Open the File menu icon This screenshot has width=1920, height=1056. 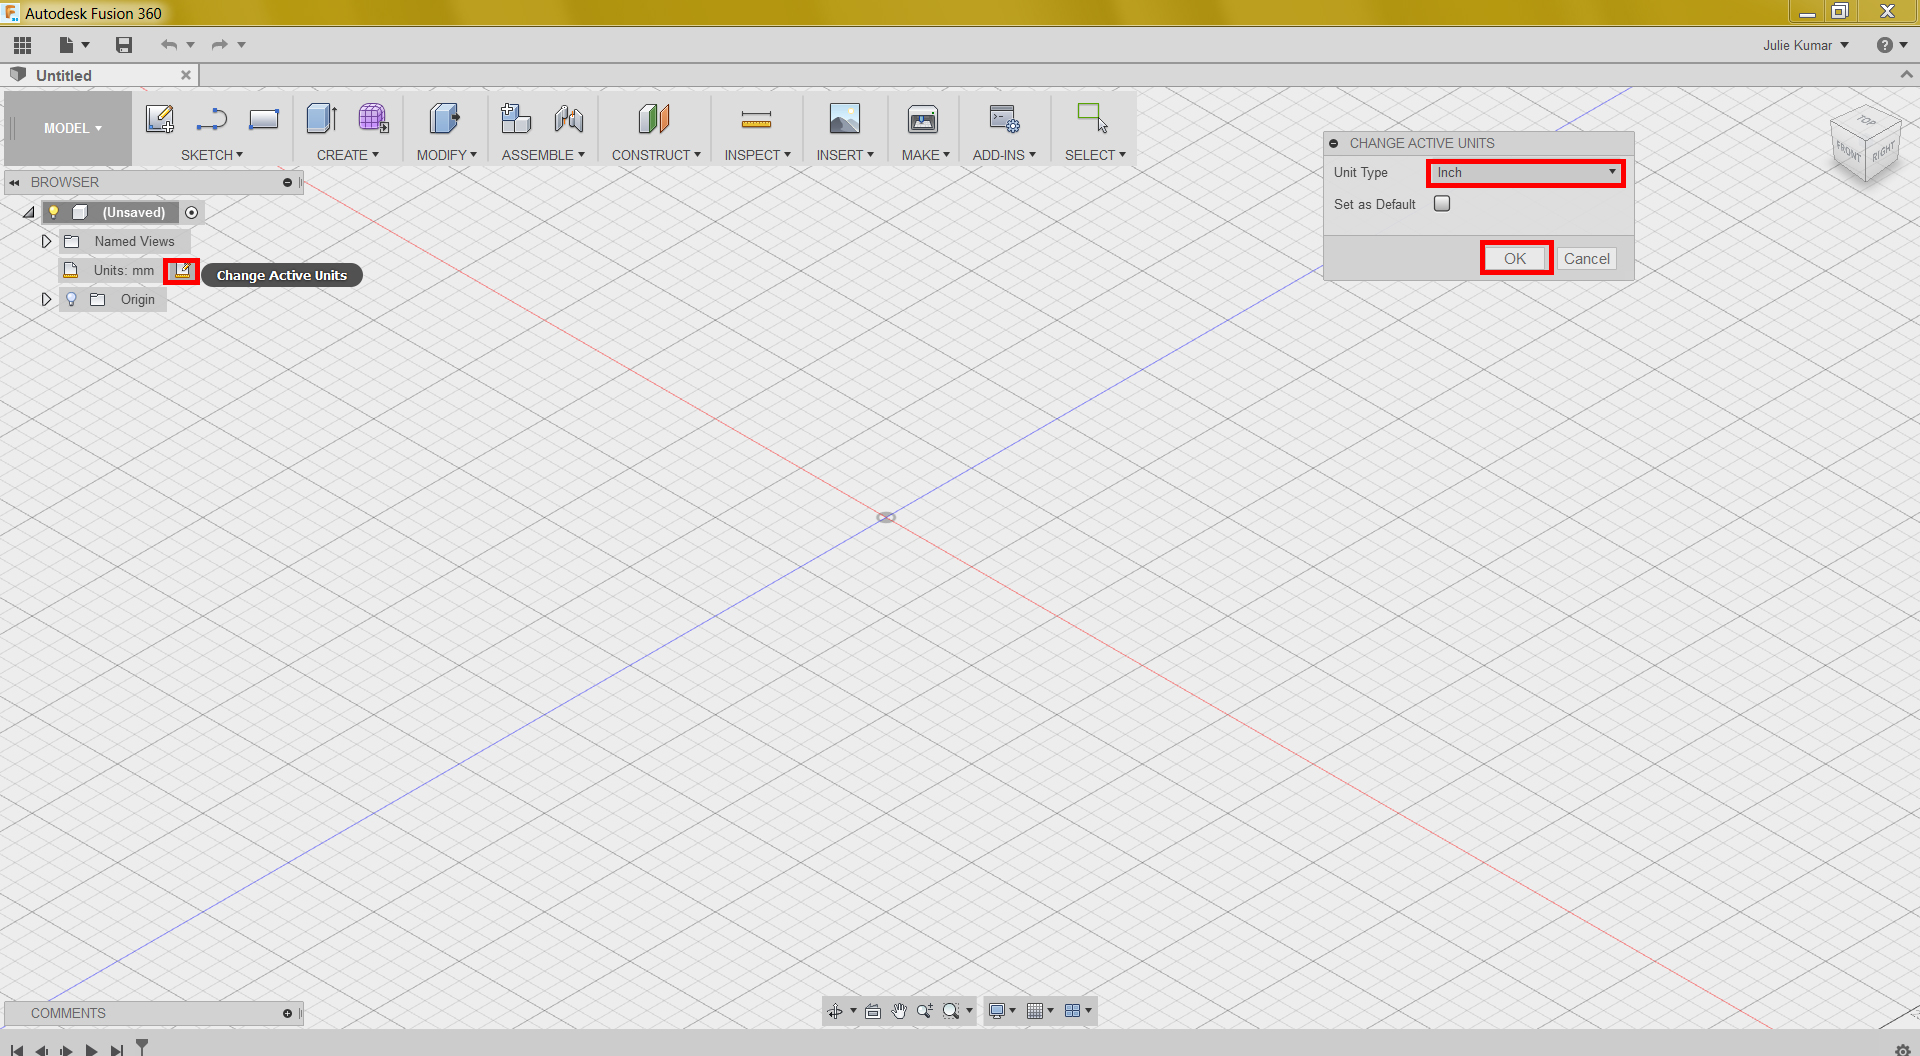pyautogui.click(x=66, y=45)
